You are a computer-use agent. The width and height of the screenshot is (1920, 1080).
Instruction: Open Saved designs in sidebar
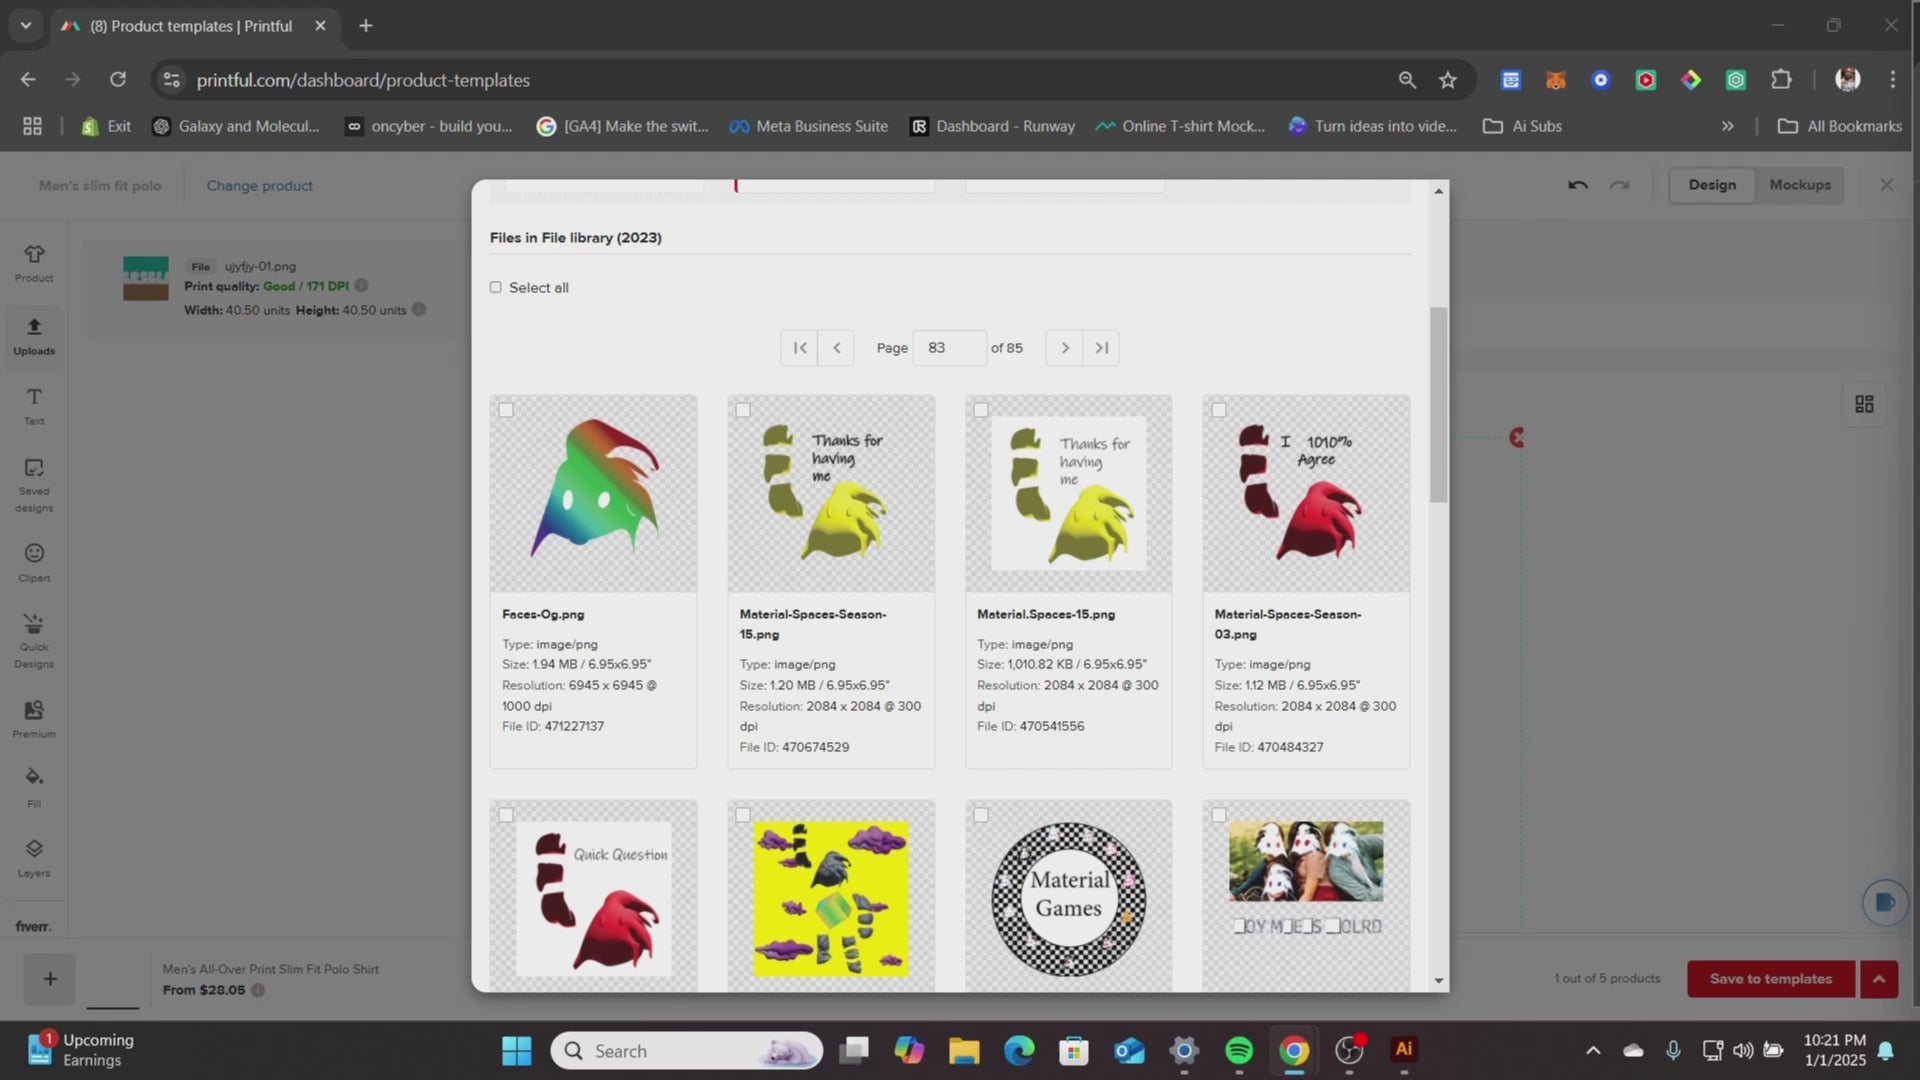click(x=34, y=483)
